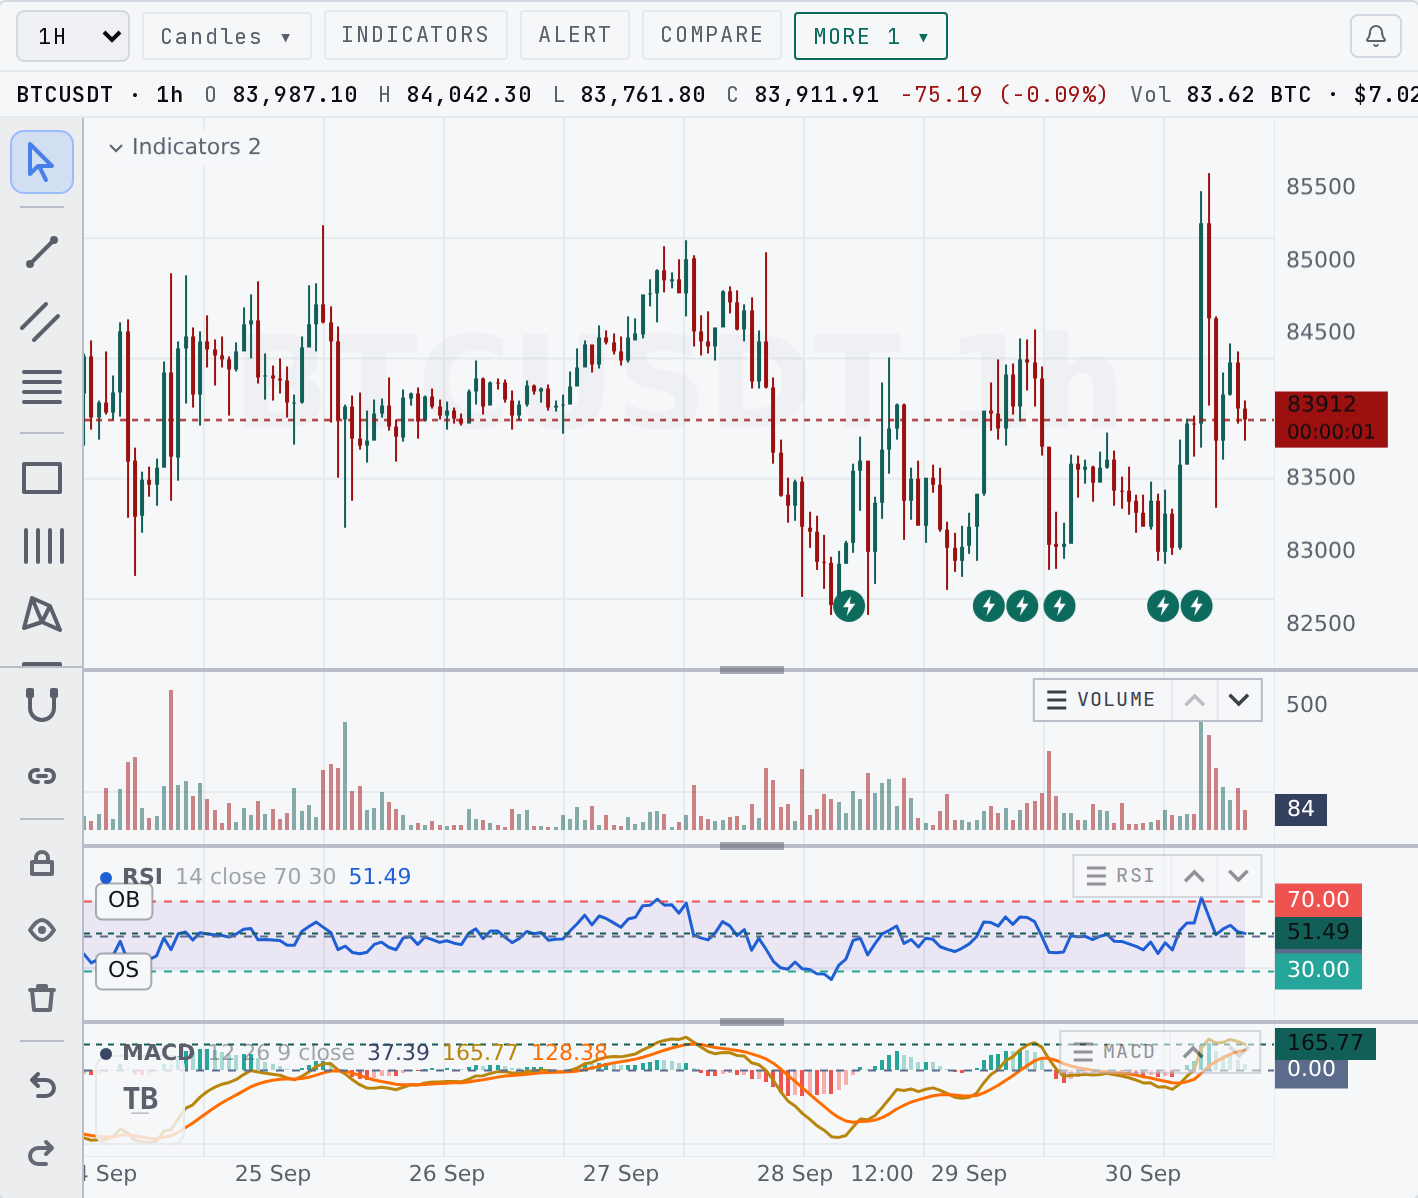Click the 27 Sep date label

coord(621,1173)
